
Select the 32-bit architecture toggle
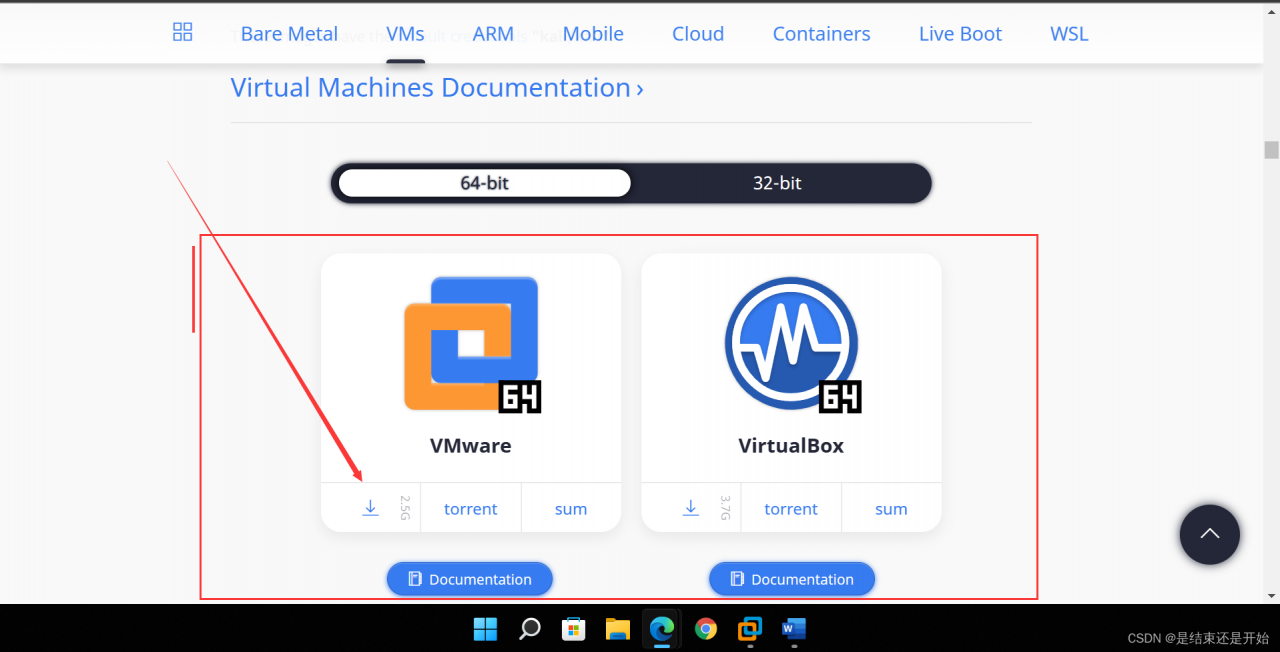click(777, 183)
